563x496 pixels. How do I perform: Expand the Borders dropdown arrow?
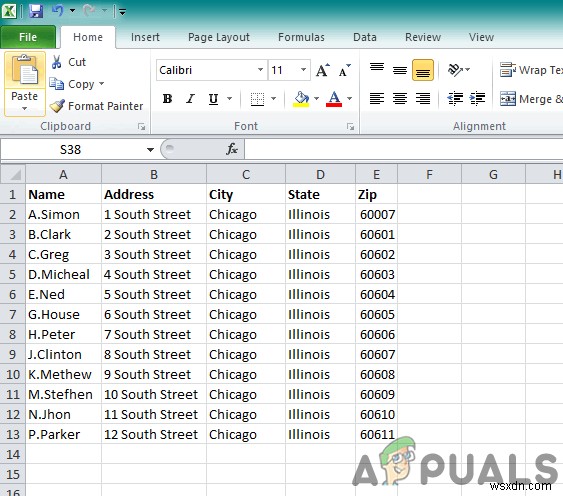273,99
